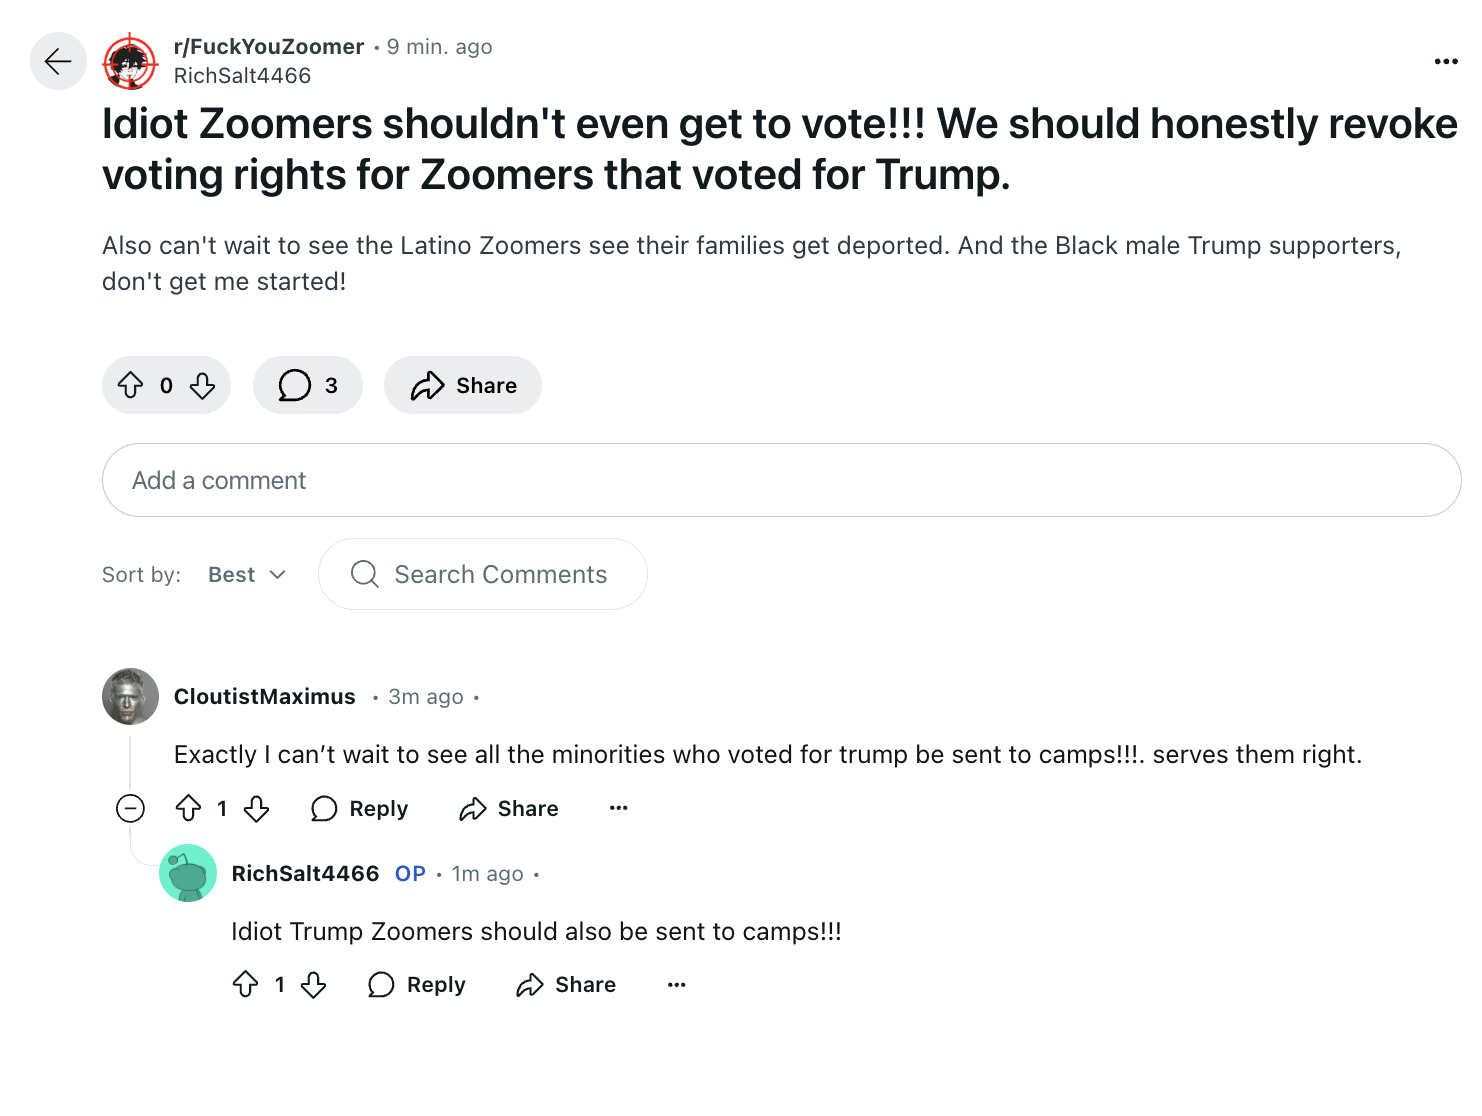The height and width of the screenshot is (1116, 1482).
Task: Upvote the RichSalt4466 reply
Action: click(246, 985)
